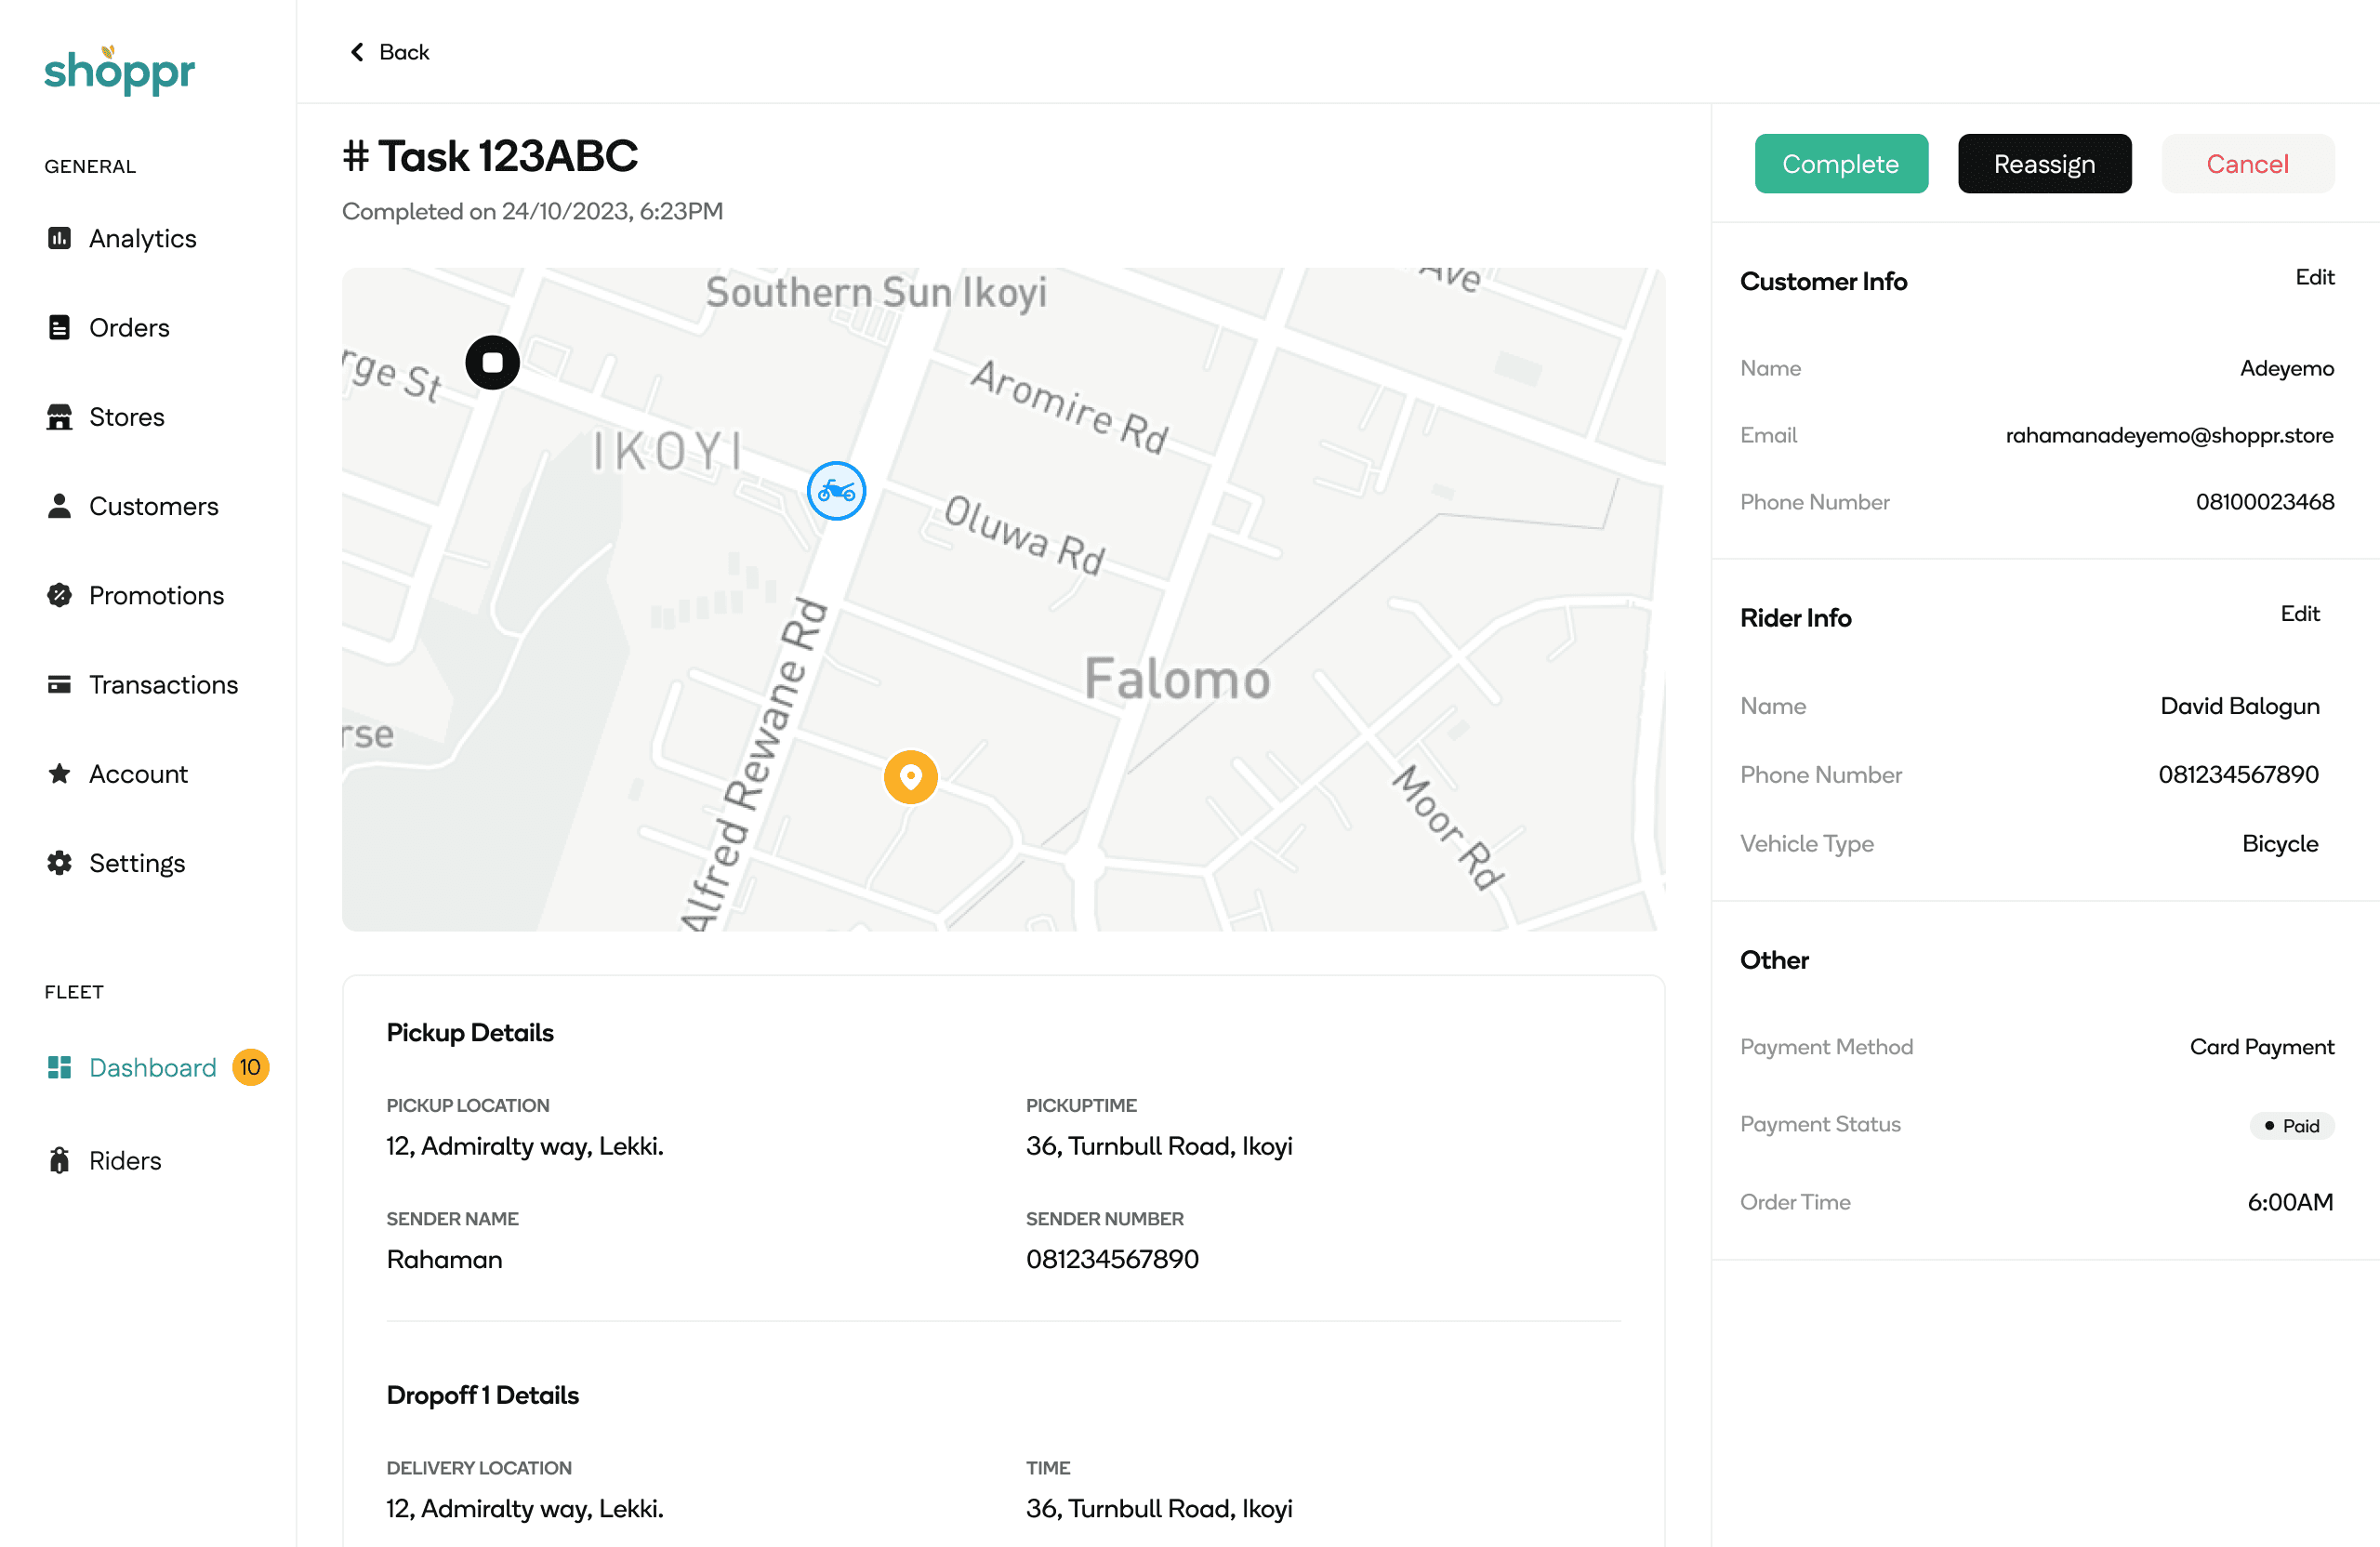
Task: Click the Transactions card icon
Action: 59,684
